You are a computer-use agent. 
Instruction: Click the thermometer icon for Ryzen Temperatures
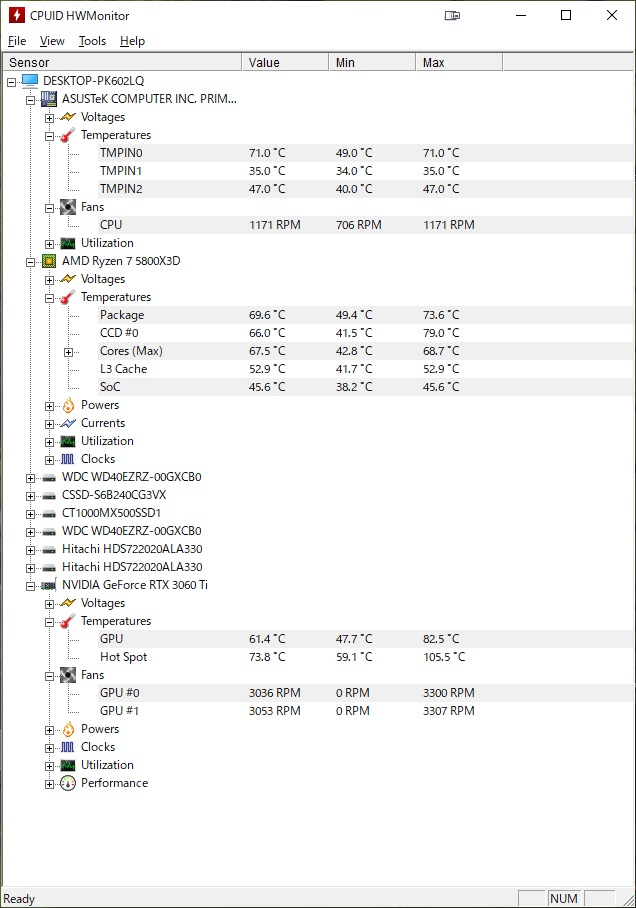tap(68, 297)
